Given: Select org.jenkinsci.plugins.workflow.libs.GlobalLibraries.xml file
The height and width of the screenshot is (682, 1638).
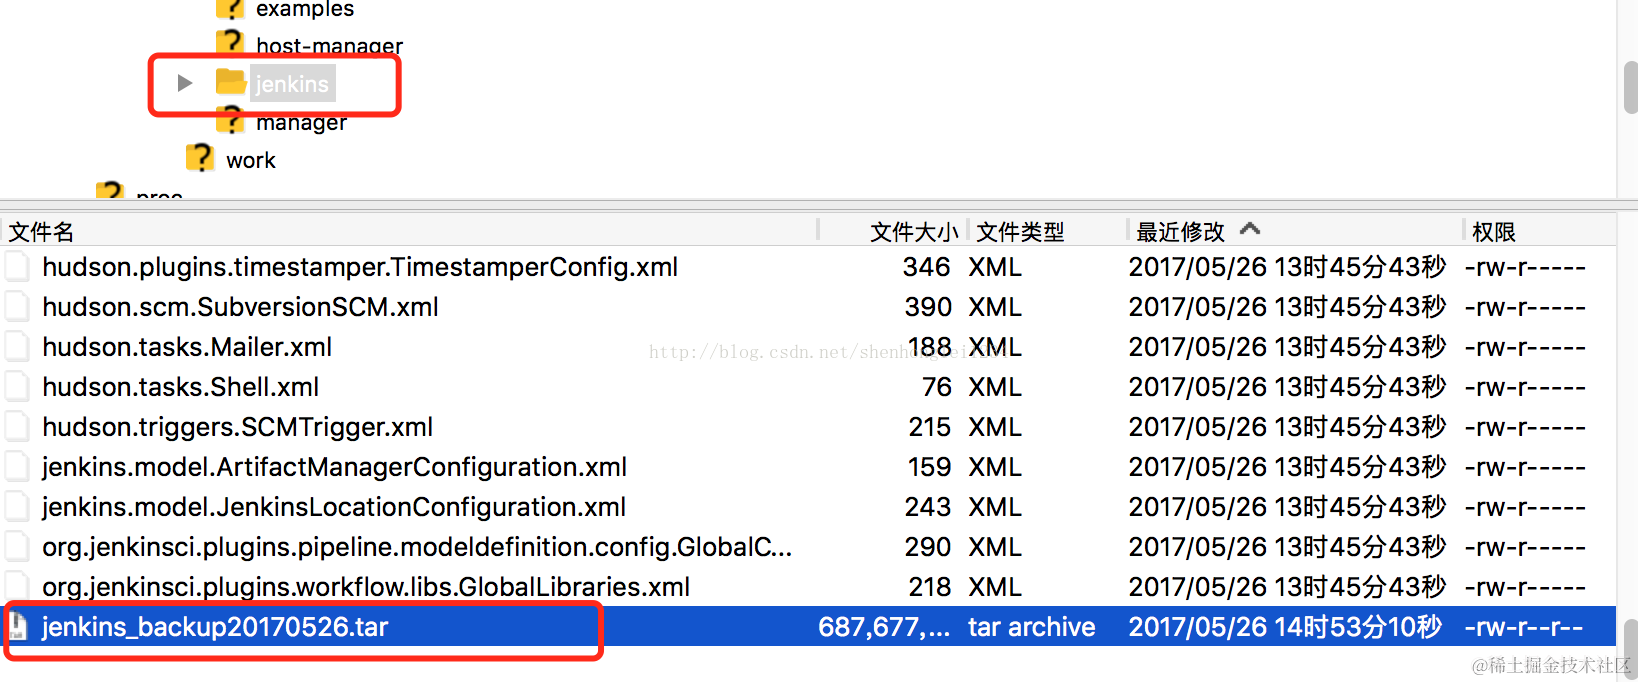Looking at the screenshot, I should coord(366,587).
